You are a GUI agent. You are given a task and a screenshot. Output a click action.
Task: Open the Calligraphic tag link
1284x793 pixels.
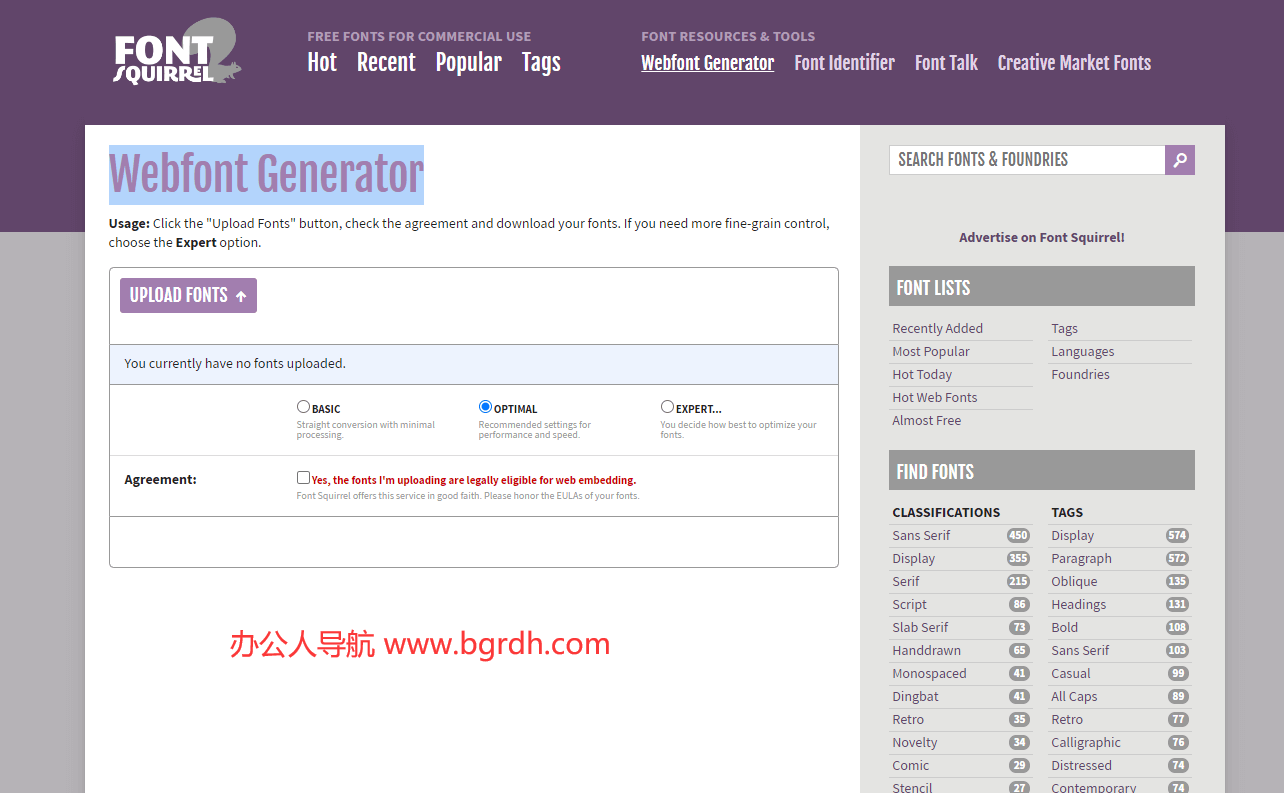tap(1085, 742)
